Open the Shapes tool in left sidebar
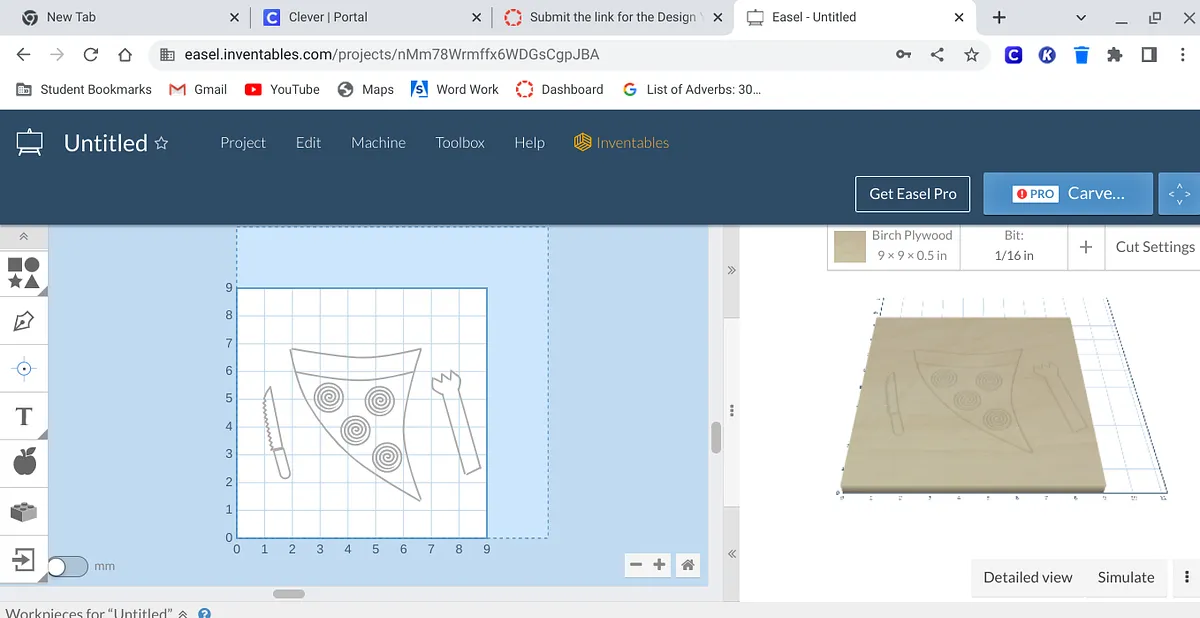The image size is (1200, 618). [x=24, y=273]
